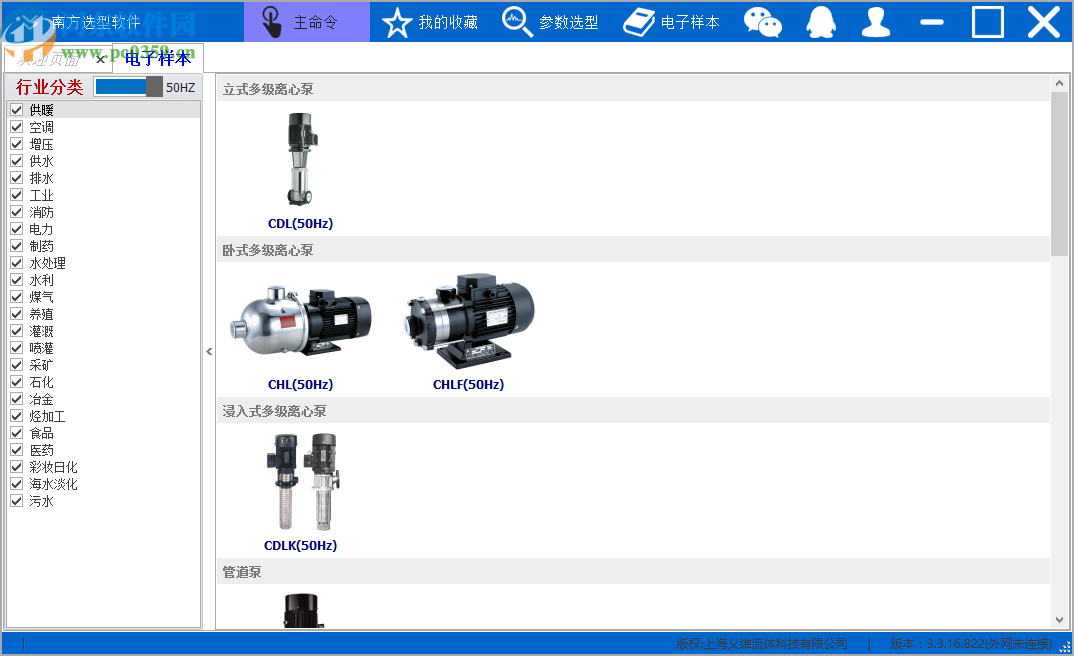This screenshot has width=1074, height=656.
Task: Toggle the 彩妆日化 checkbox
Action: pos(17,466)
